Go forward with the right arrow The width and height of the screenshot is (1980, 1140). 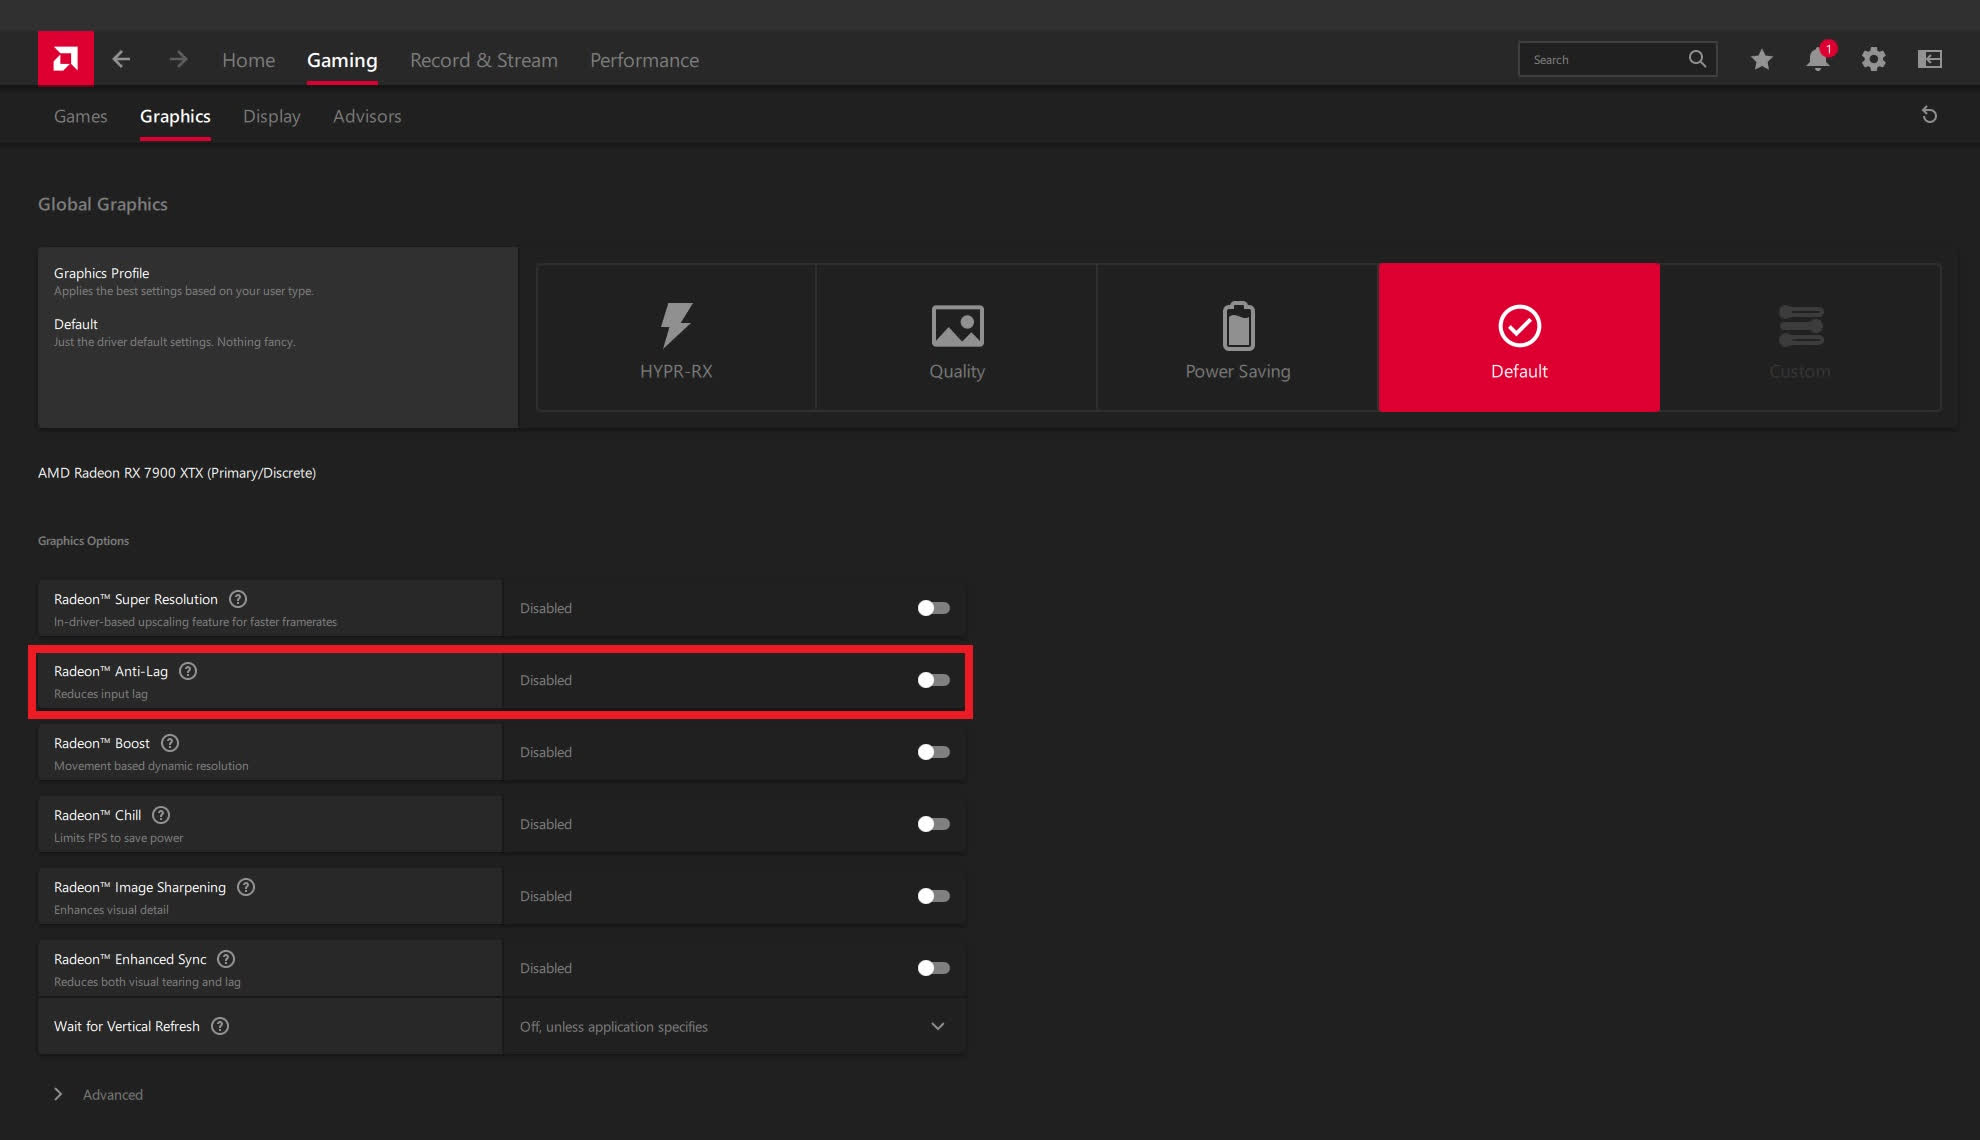(x=178, y=59)
